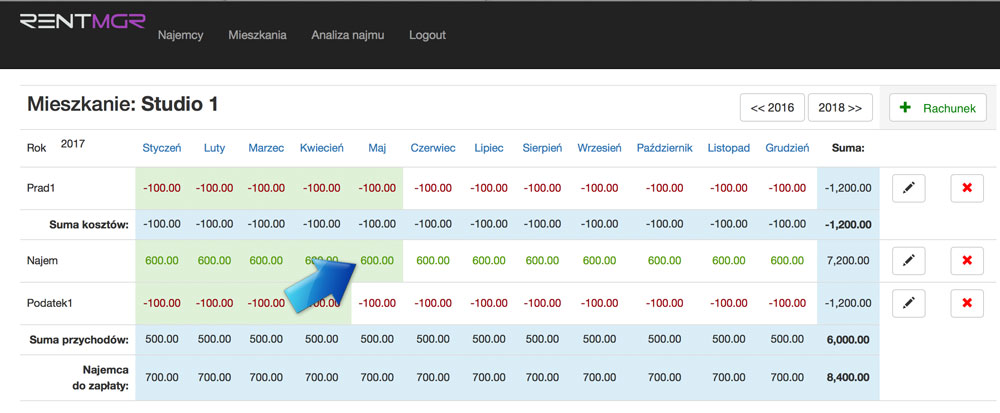Screen dimensions: 1000x413
Task: Remove the Najem row via red X
Action: tap(966, 261)
